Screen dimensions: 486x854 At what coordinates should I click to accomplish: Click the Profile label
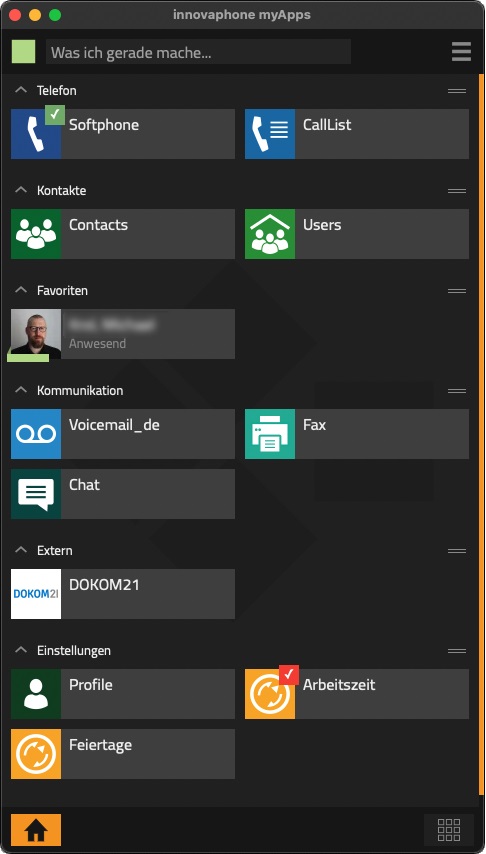[90, 685]
